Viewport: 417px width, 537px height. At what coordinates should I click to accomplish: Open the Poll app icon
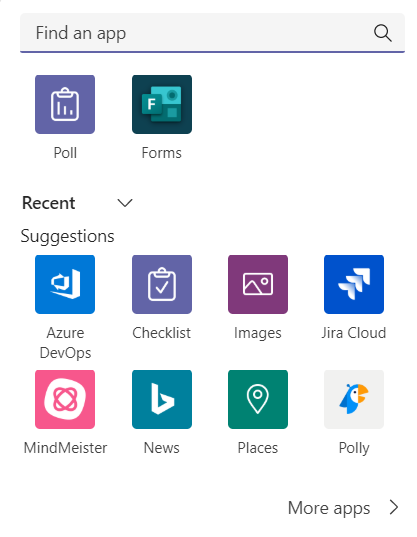65,104
